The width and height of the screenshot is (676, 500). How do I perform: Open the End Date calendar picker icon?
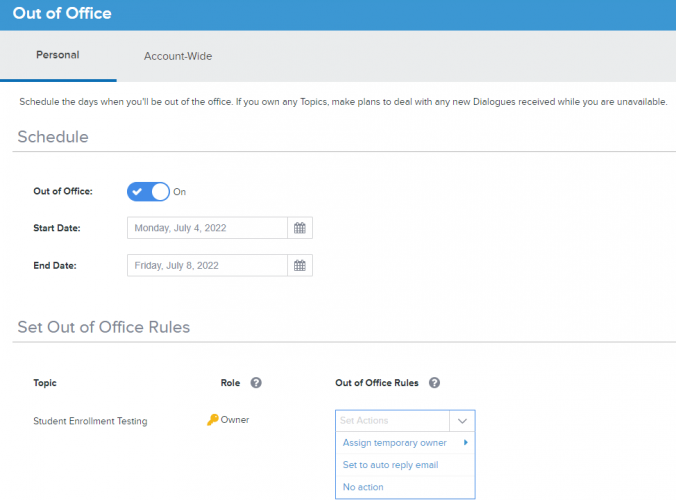(299, 265)
